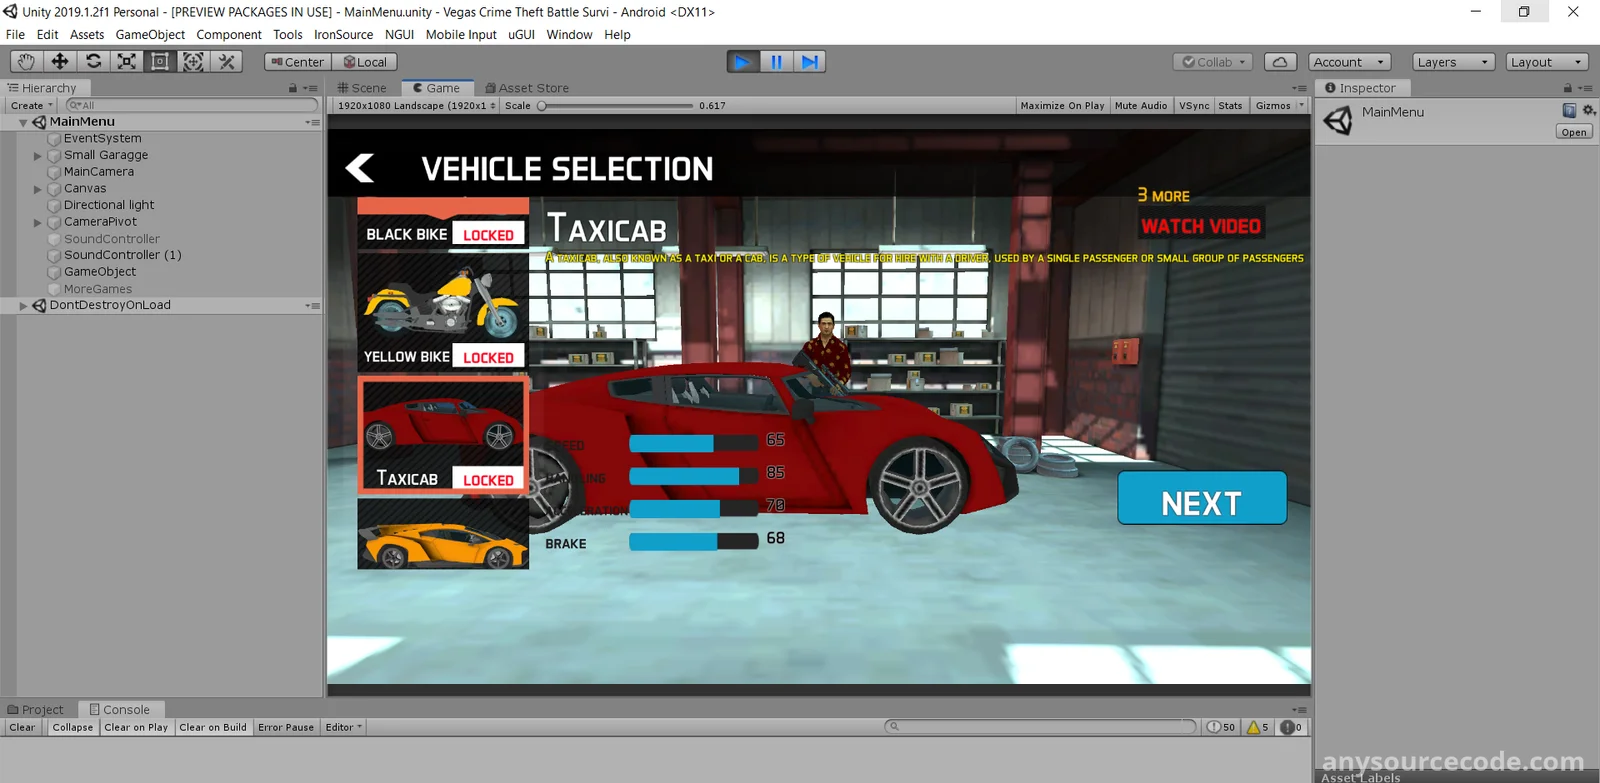This screenshot has height=783, width=1600.
Task: Open cloud services panel icon
Action: tap(1280, 62)
